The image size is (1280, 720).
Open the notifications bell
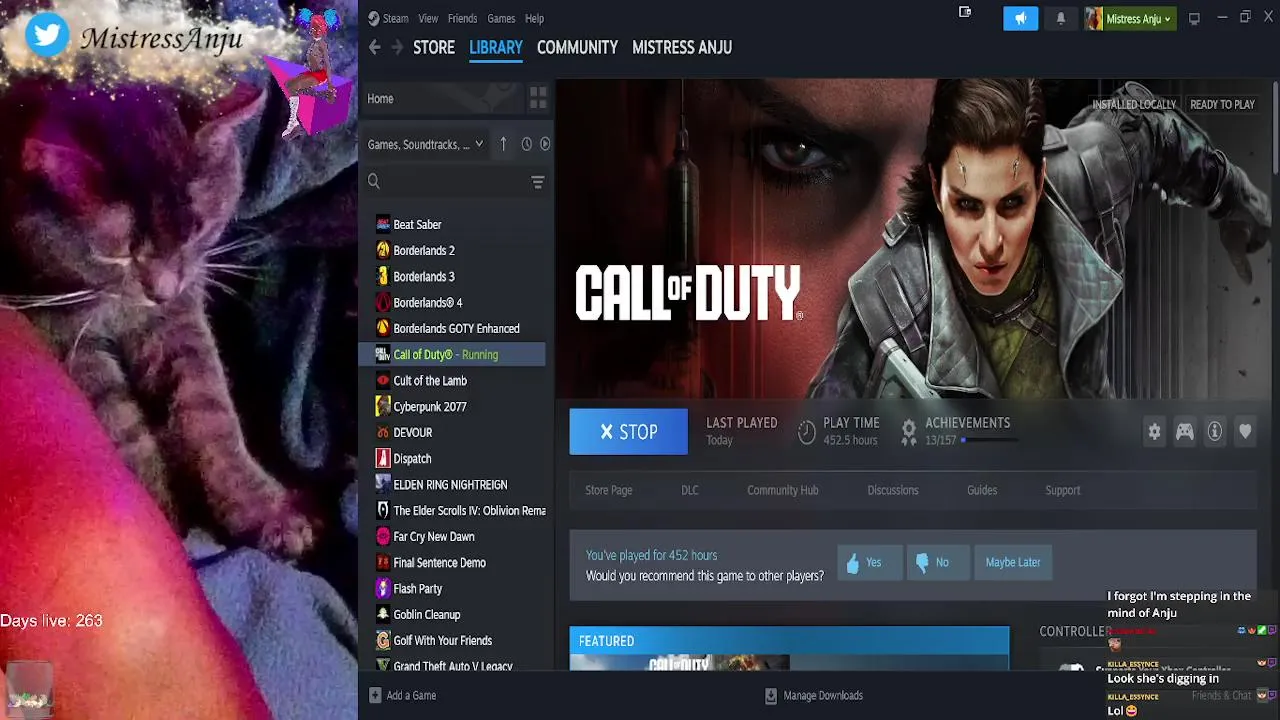coord(1061,18)
